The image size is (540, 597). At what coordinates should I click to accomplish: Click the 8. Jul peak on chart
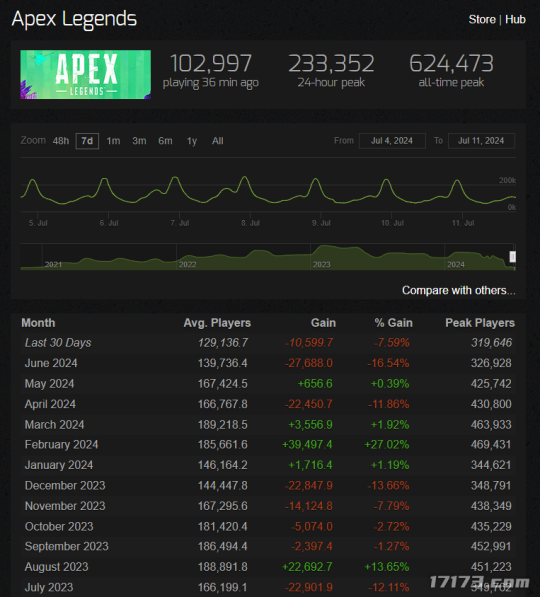pyautogui.click(x=244, y=178)
